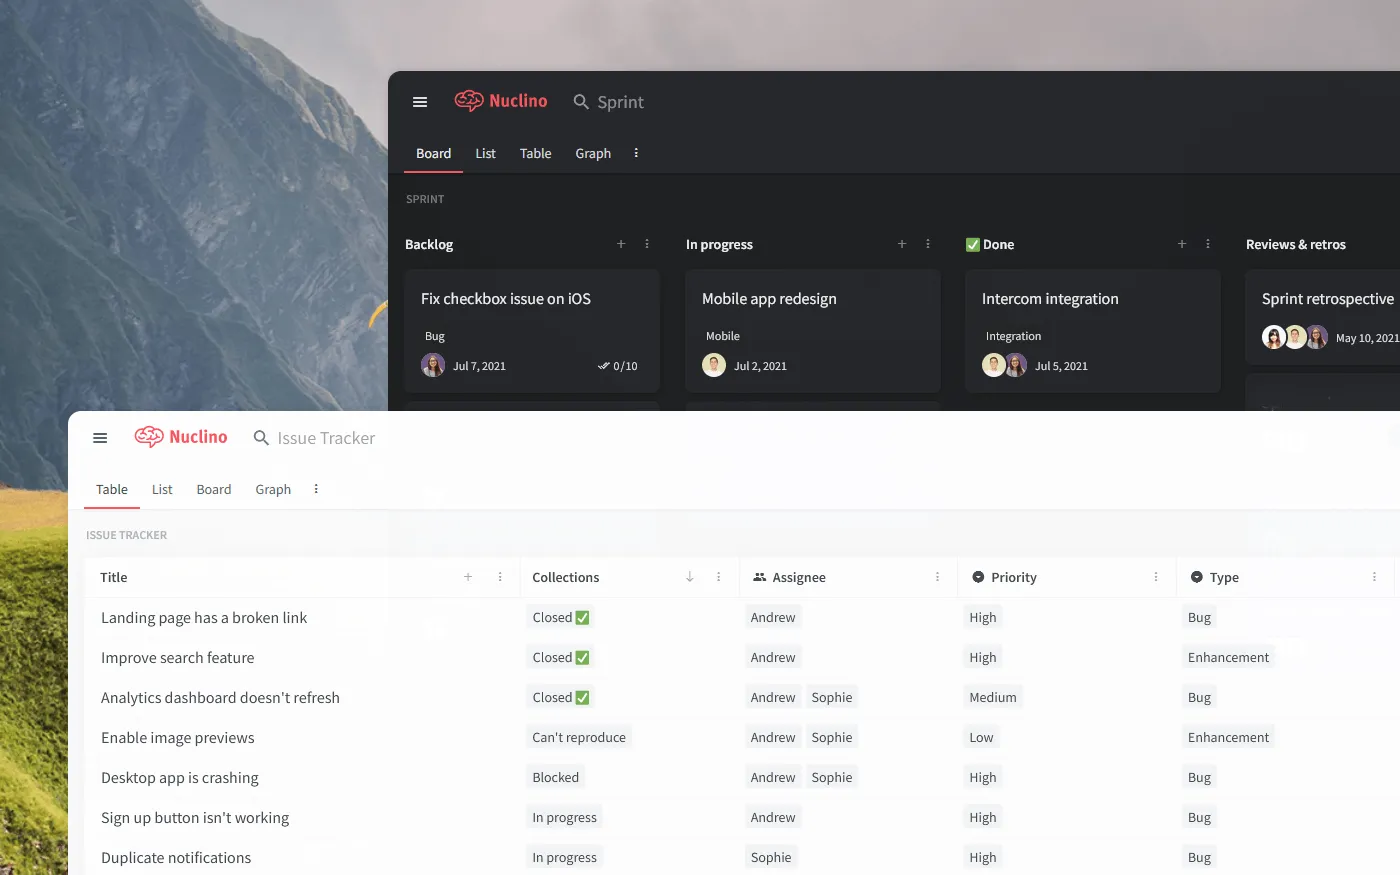Open 'Mobile app redesign' card
The height and width of the screenshot is (875, 1400).
pyautogui.click(x=813, y=331)
